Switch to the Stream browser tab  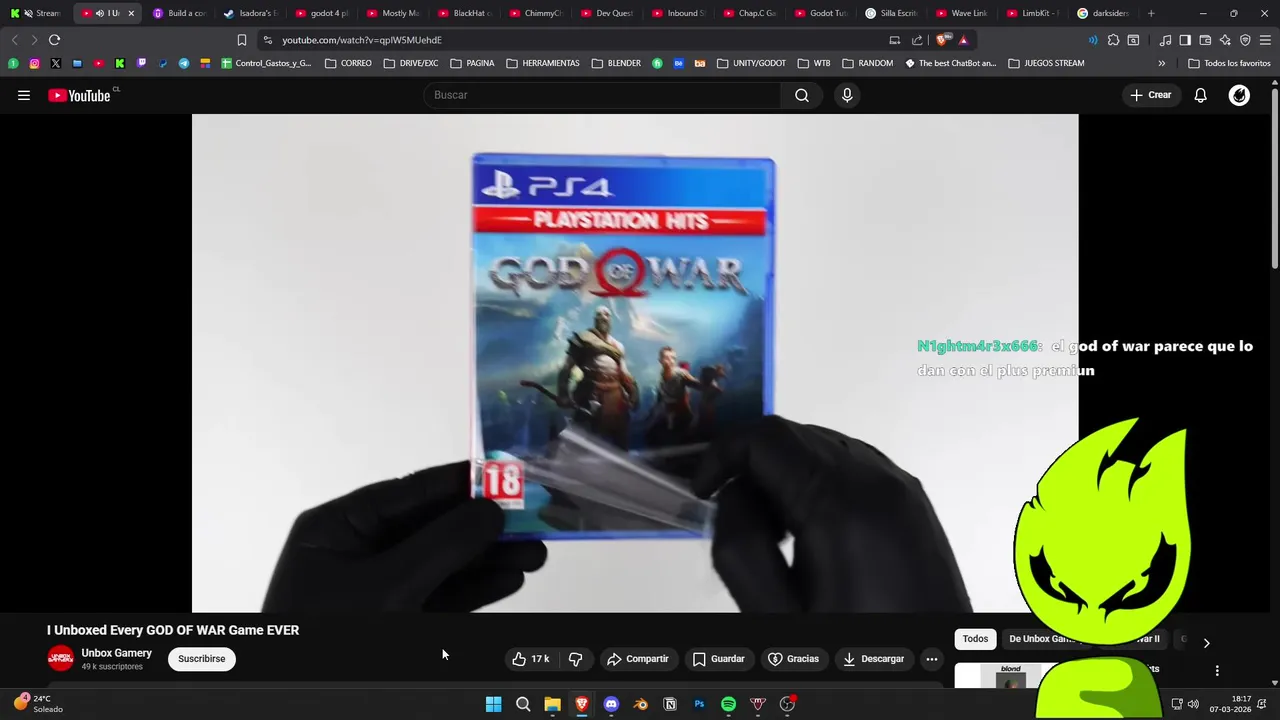tap(35, 13)
